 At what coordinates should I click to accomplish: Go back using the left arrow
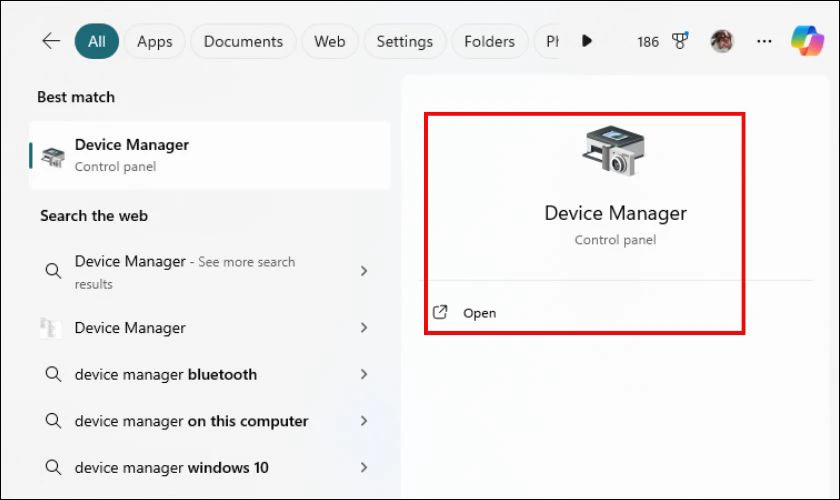(x=51, y=41)
